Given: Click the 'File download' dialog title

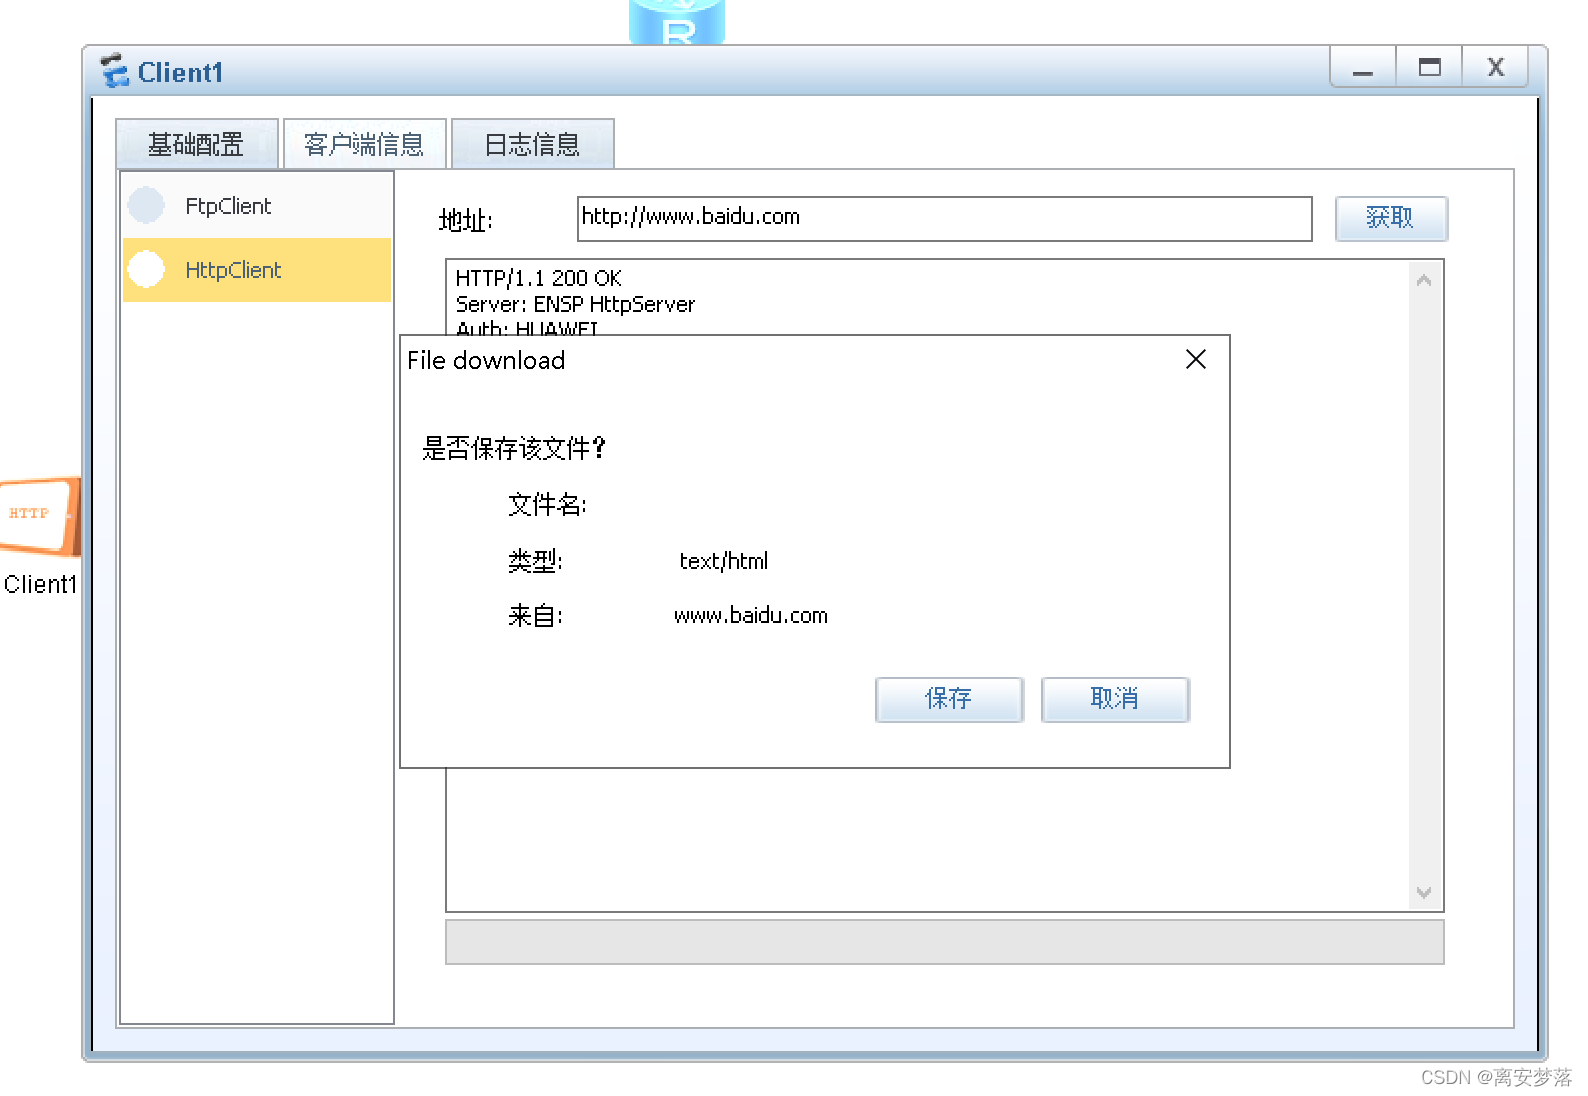Looking at the screenshot, I should tap(486, 360).
